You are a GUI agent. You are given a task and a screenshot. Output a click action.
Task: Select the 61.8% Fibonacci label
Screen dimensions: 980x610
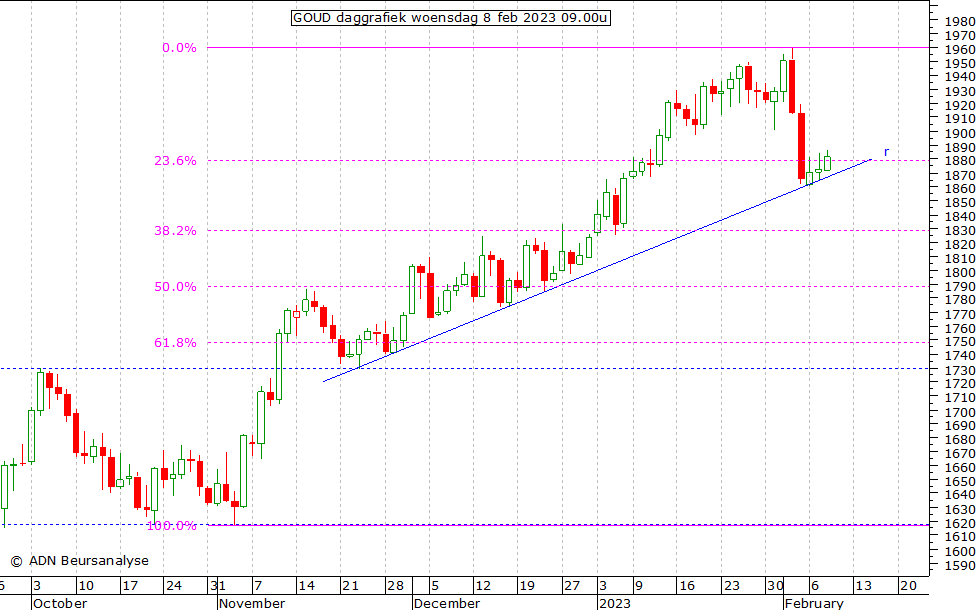[x=175, y=342]
